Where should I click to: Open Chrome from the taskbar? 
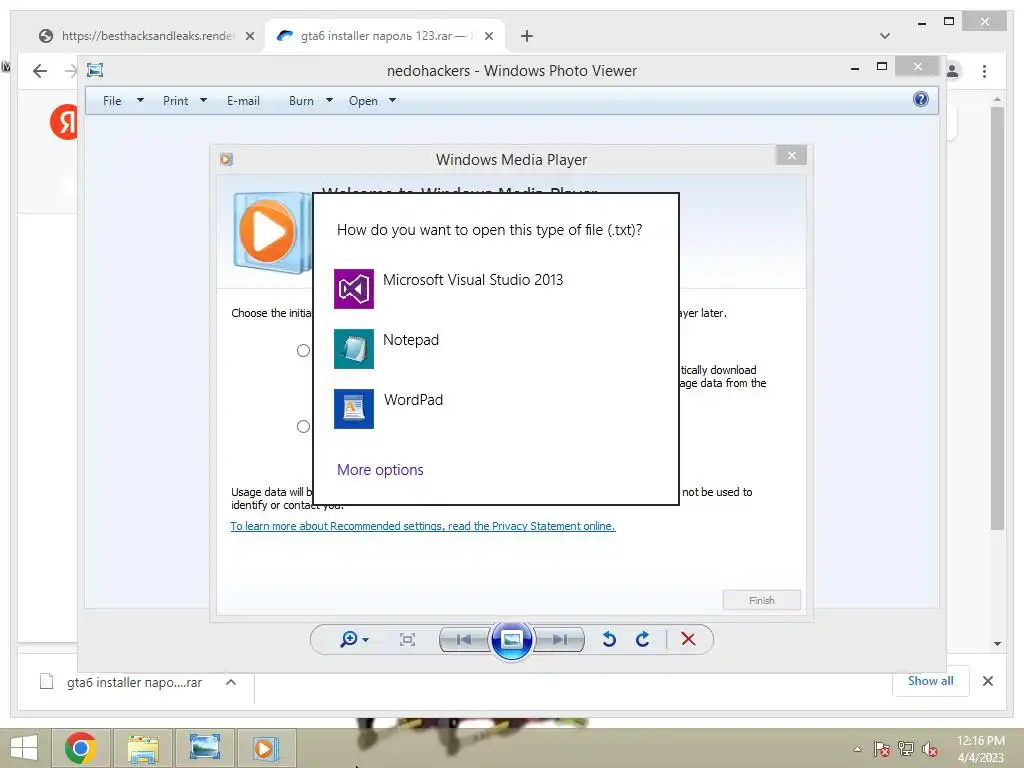point(81,748)
